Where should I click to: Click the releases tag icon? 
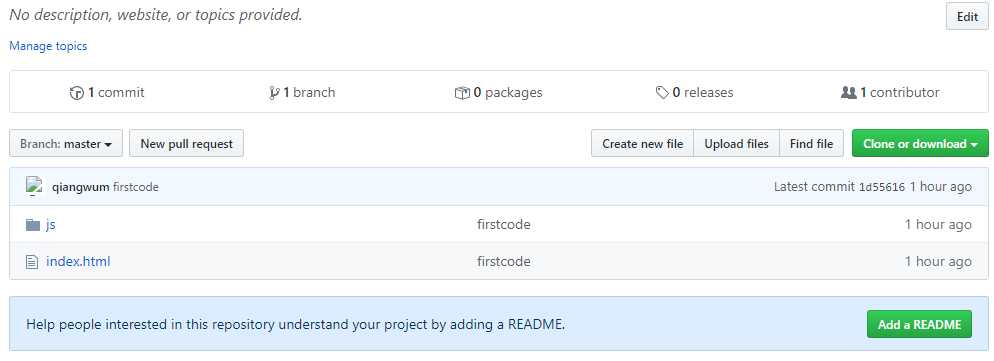coord(662,93)
